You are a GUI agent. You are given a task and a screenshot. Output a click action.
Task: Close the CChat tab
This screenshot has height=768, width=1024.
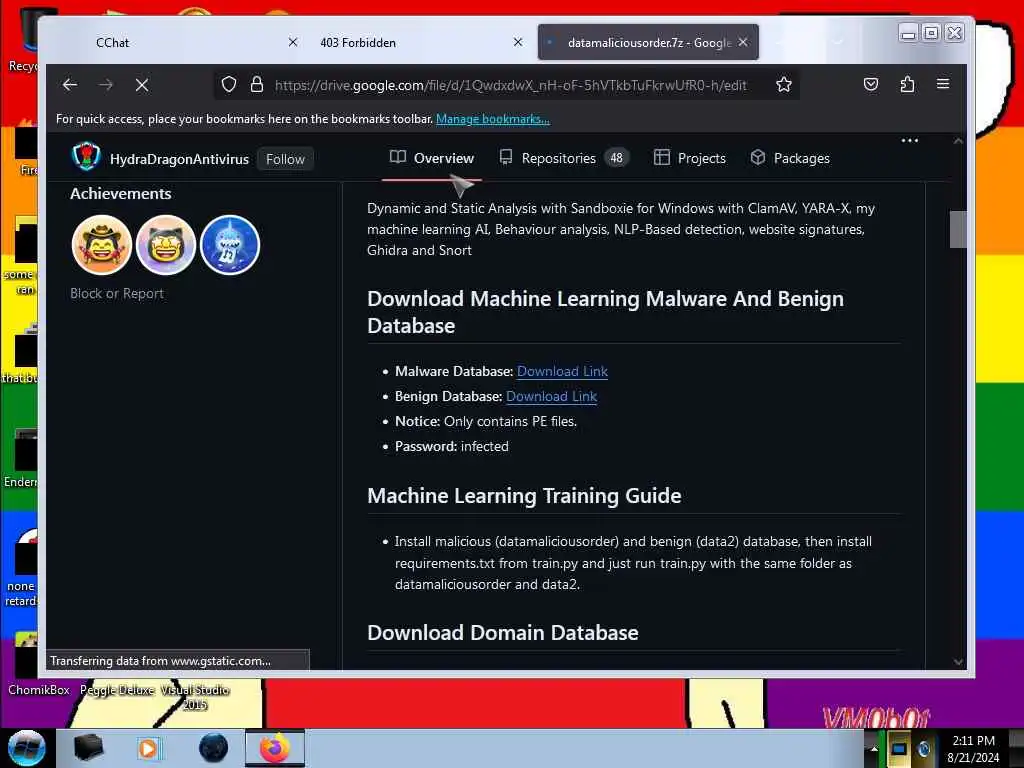pos(293,42)
